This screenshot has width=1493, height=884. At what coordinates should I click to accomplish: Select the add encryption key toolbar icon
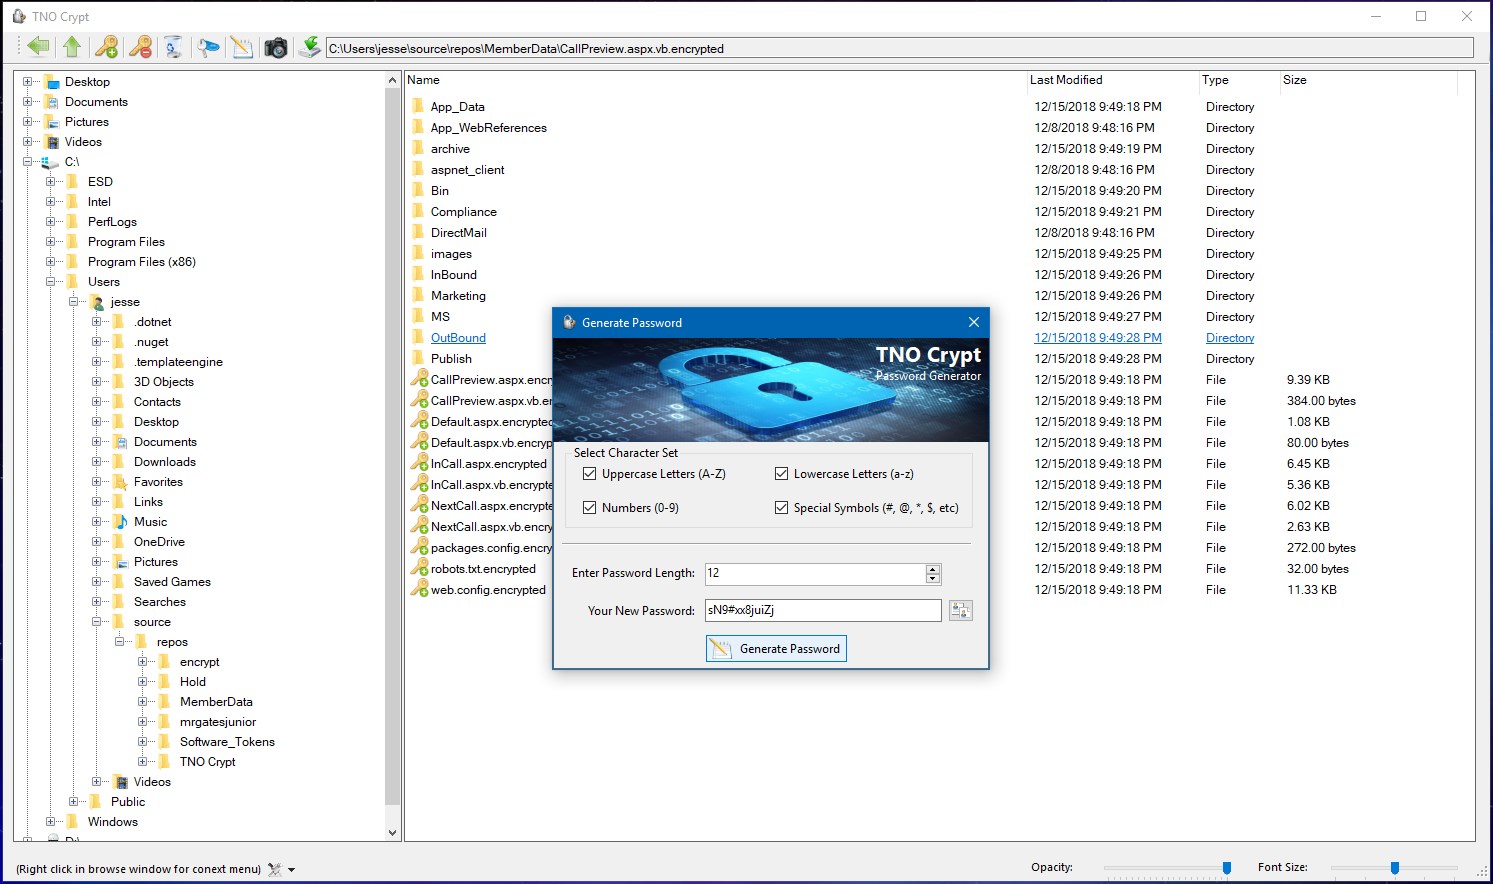point(106,46)
